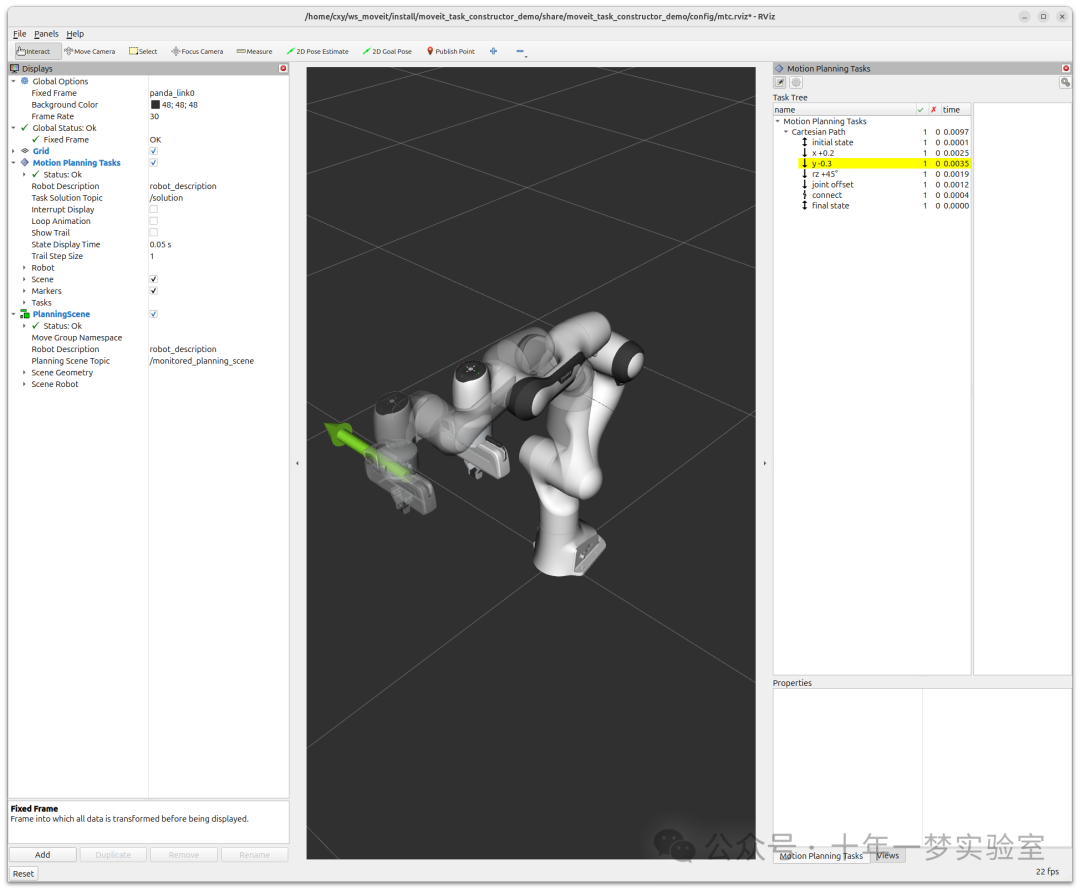This screenshot has width=1080, height=891.
Task: Enable the Interrupt Display checkbox
Action: click(154, 209)
